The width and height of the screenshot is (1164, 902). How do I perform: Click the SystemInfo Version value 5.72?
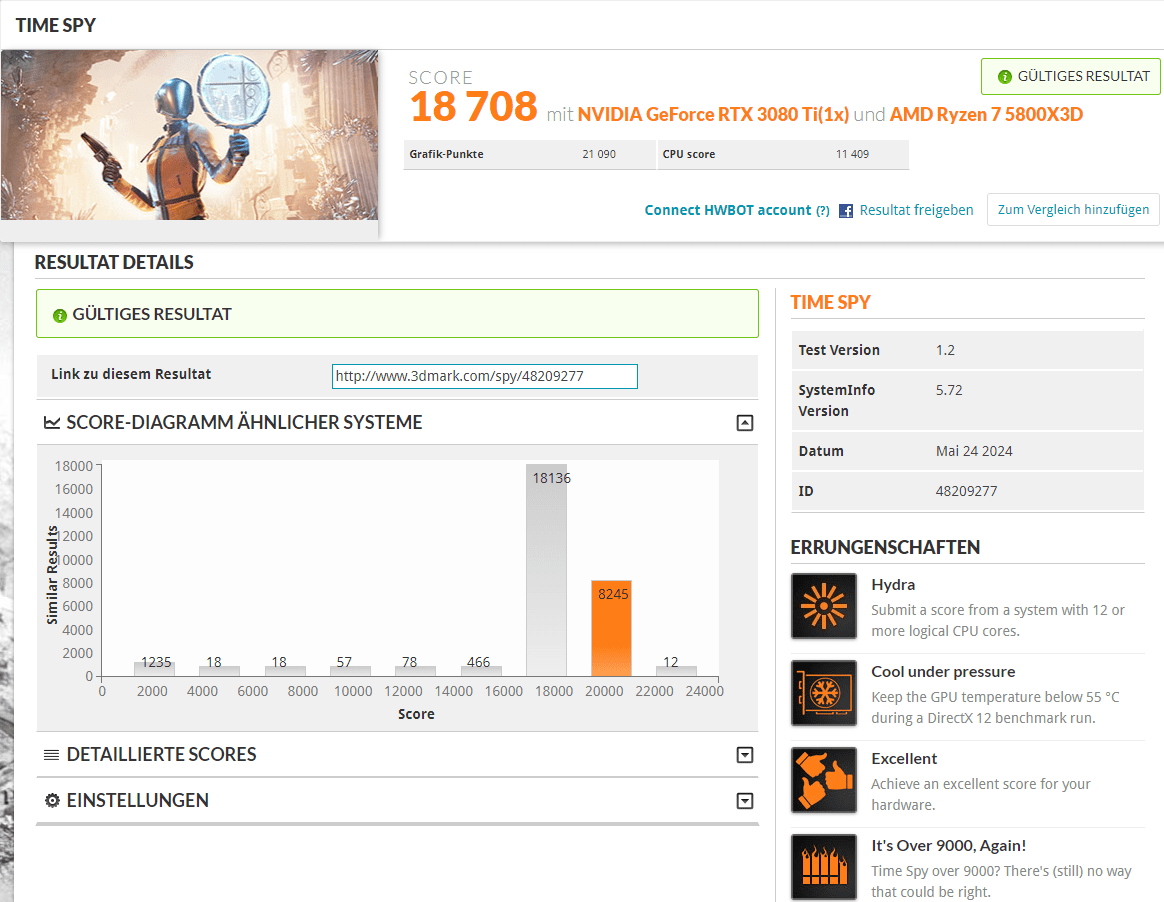click(949, 390)
